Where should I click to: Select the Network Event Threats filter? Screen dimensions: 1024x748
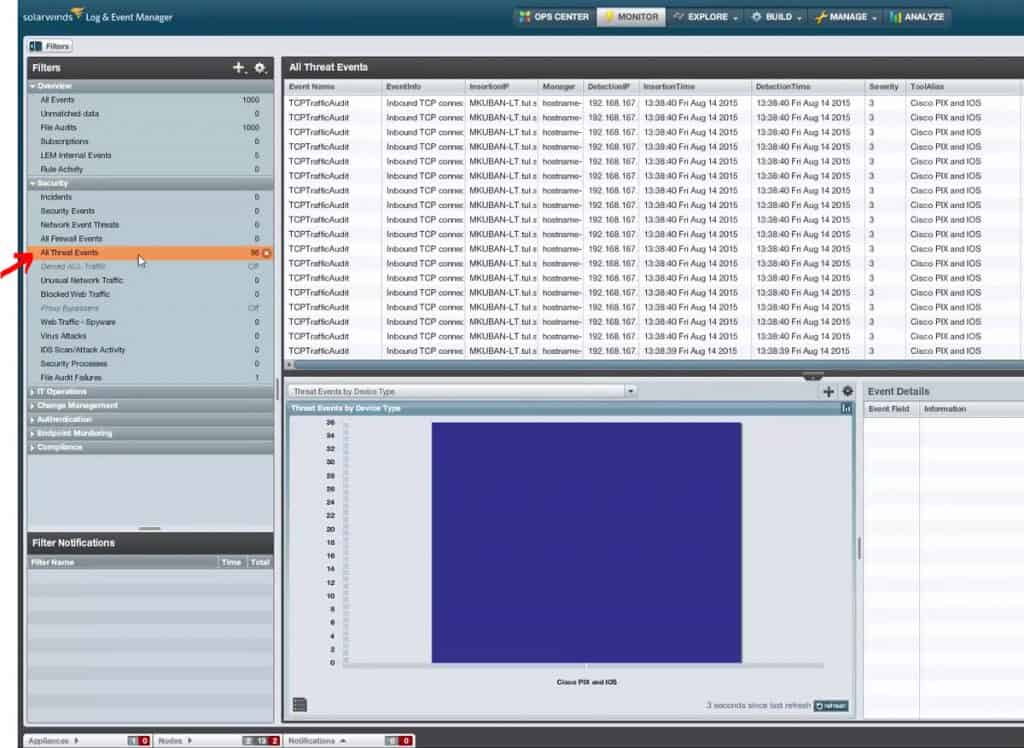tap(150, 225)
